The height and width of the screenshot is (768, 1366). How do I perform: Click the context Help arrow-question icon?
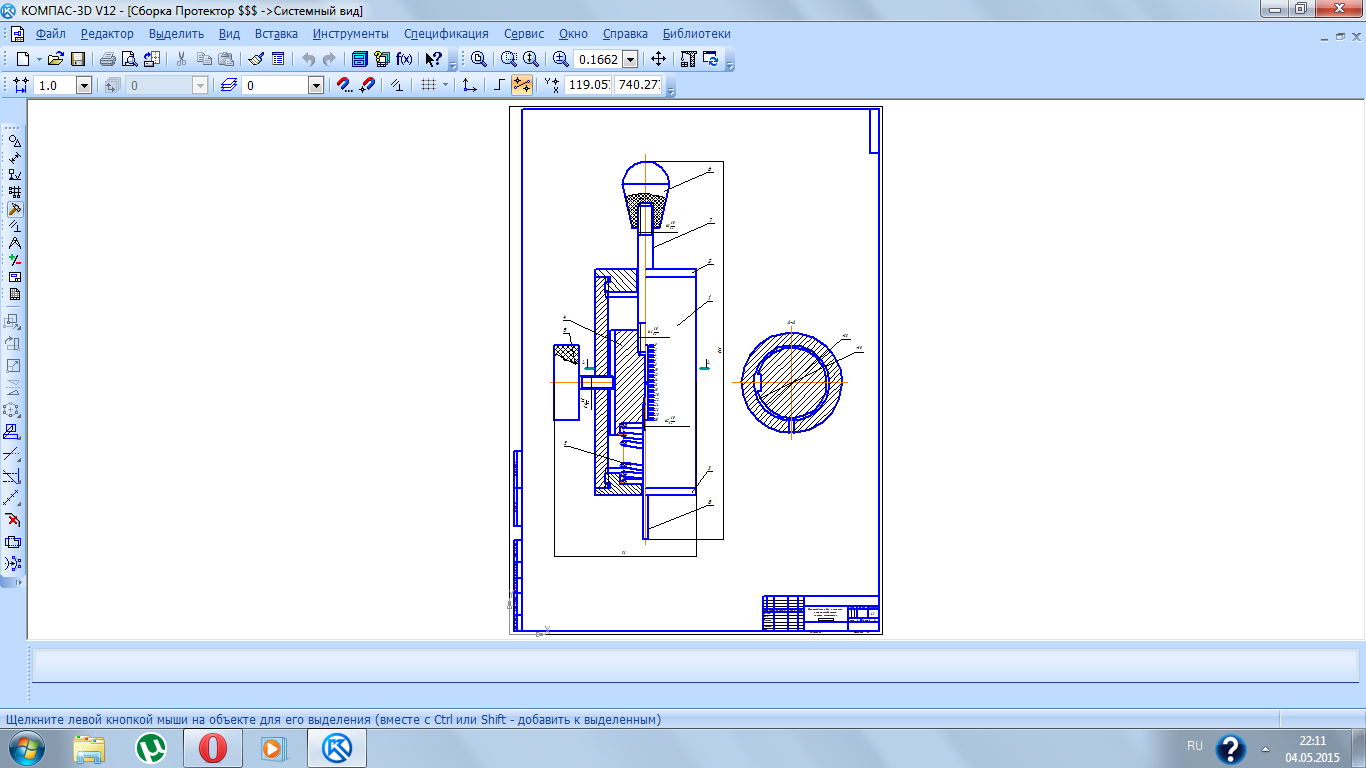[x=433, y=59]
